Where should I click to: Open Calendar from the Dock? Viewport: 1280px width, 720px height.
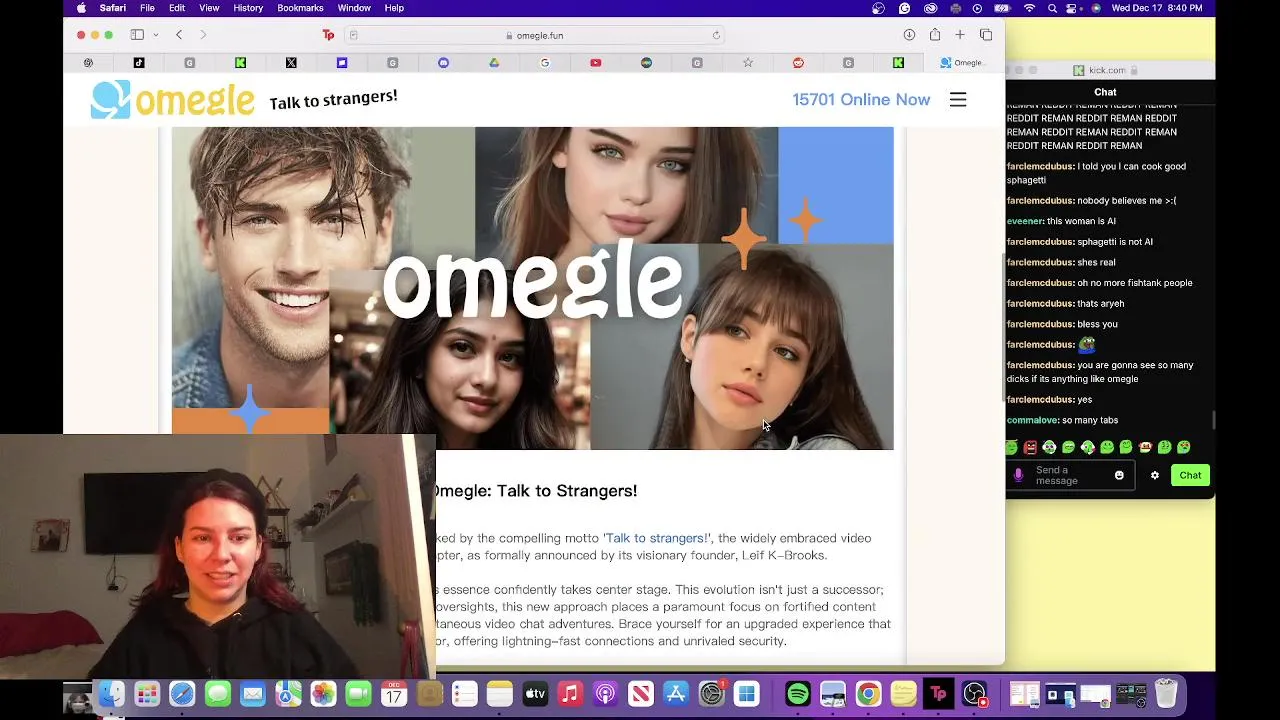pyautogui.click(x=394, y=694)
